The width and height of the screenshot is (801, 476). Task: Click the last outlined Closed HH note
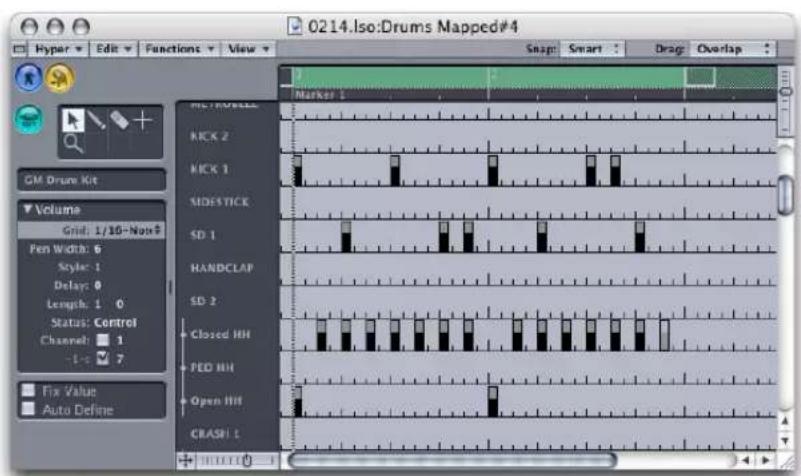[x=664, y=335]
